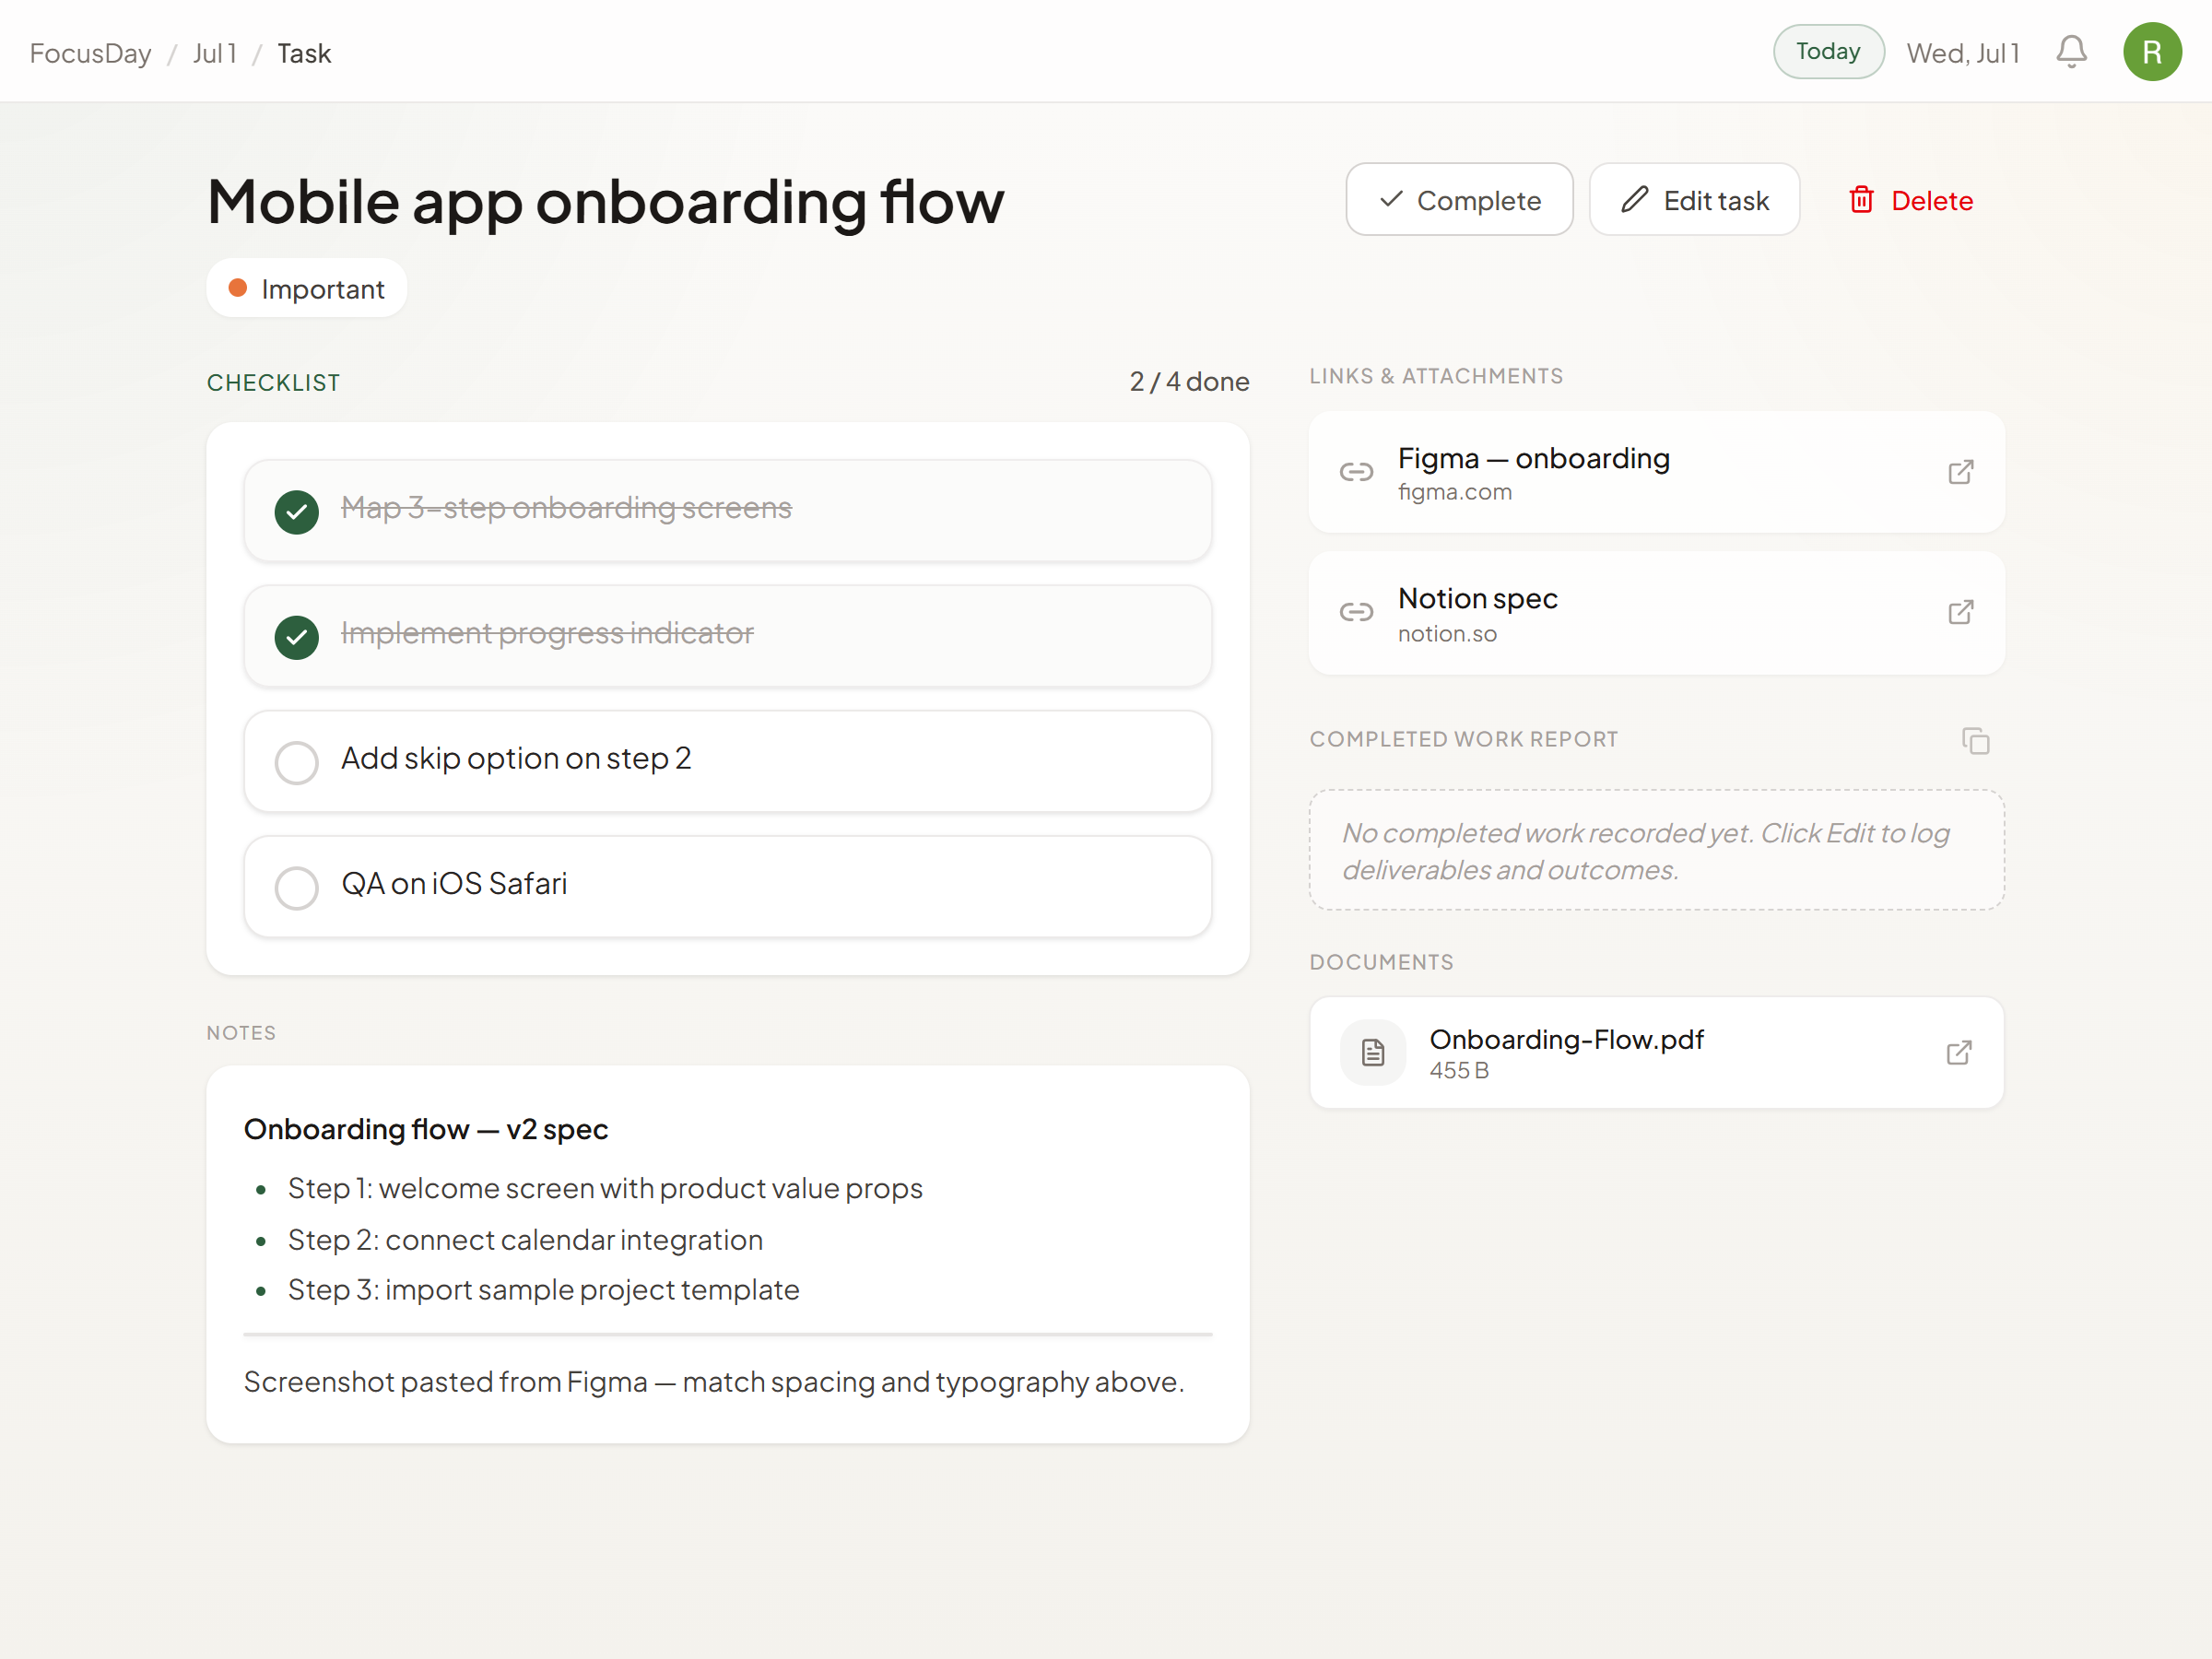
Task: Click the Edit task button
Action: tap(1694, 200)
